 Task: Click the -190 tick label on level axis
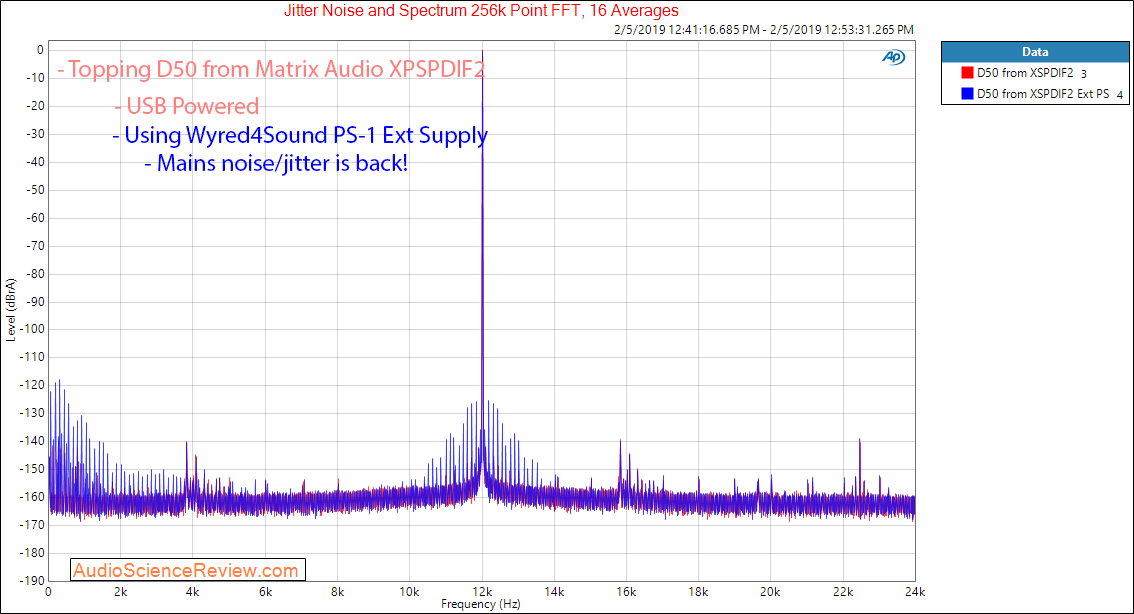click(31, 581)
